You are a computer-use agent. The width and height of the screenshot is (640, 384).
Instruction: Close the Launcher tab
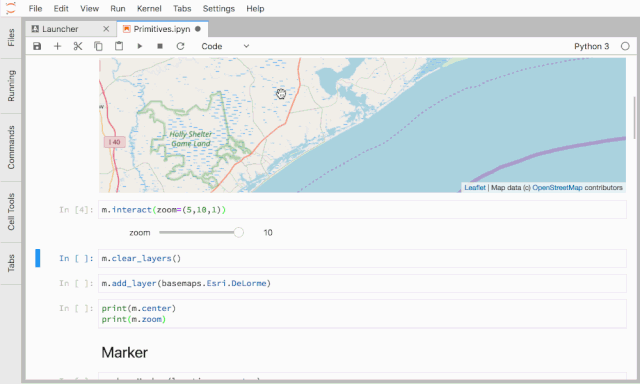[106, 29]
